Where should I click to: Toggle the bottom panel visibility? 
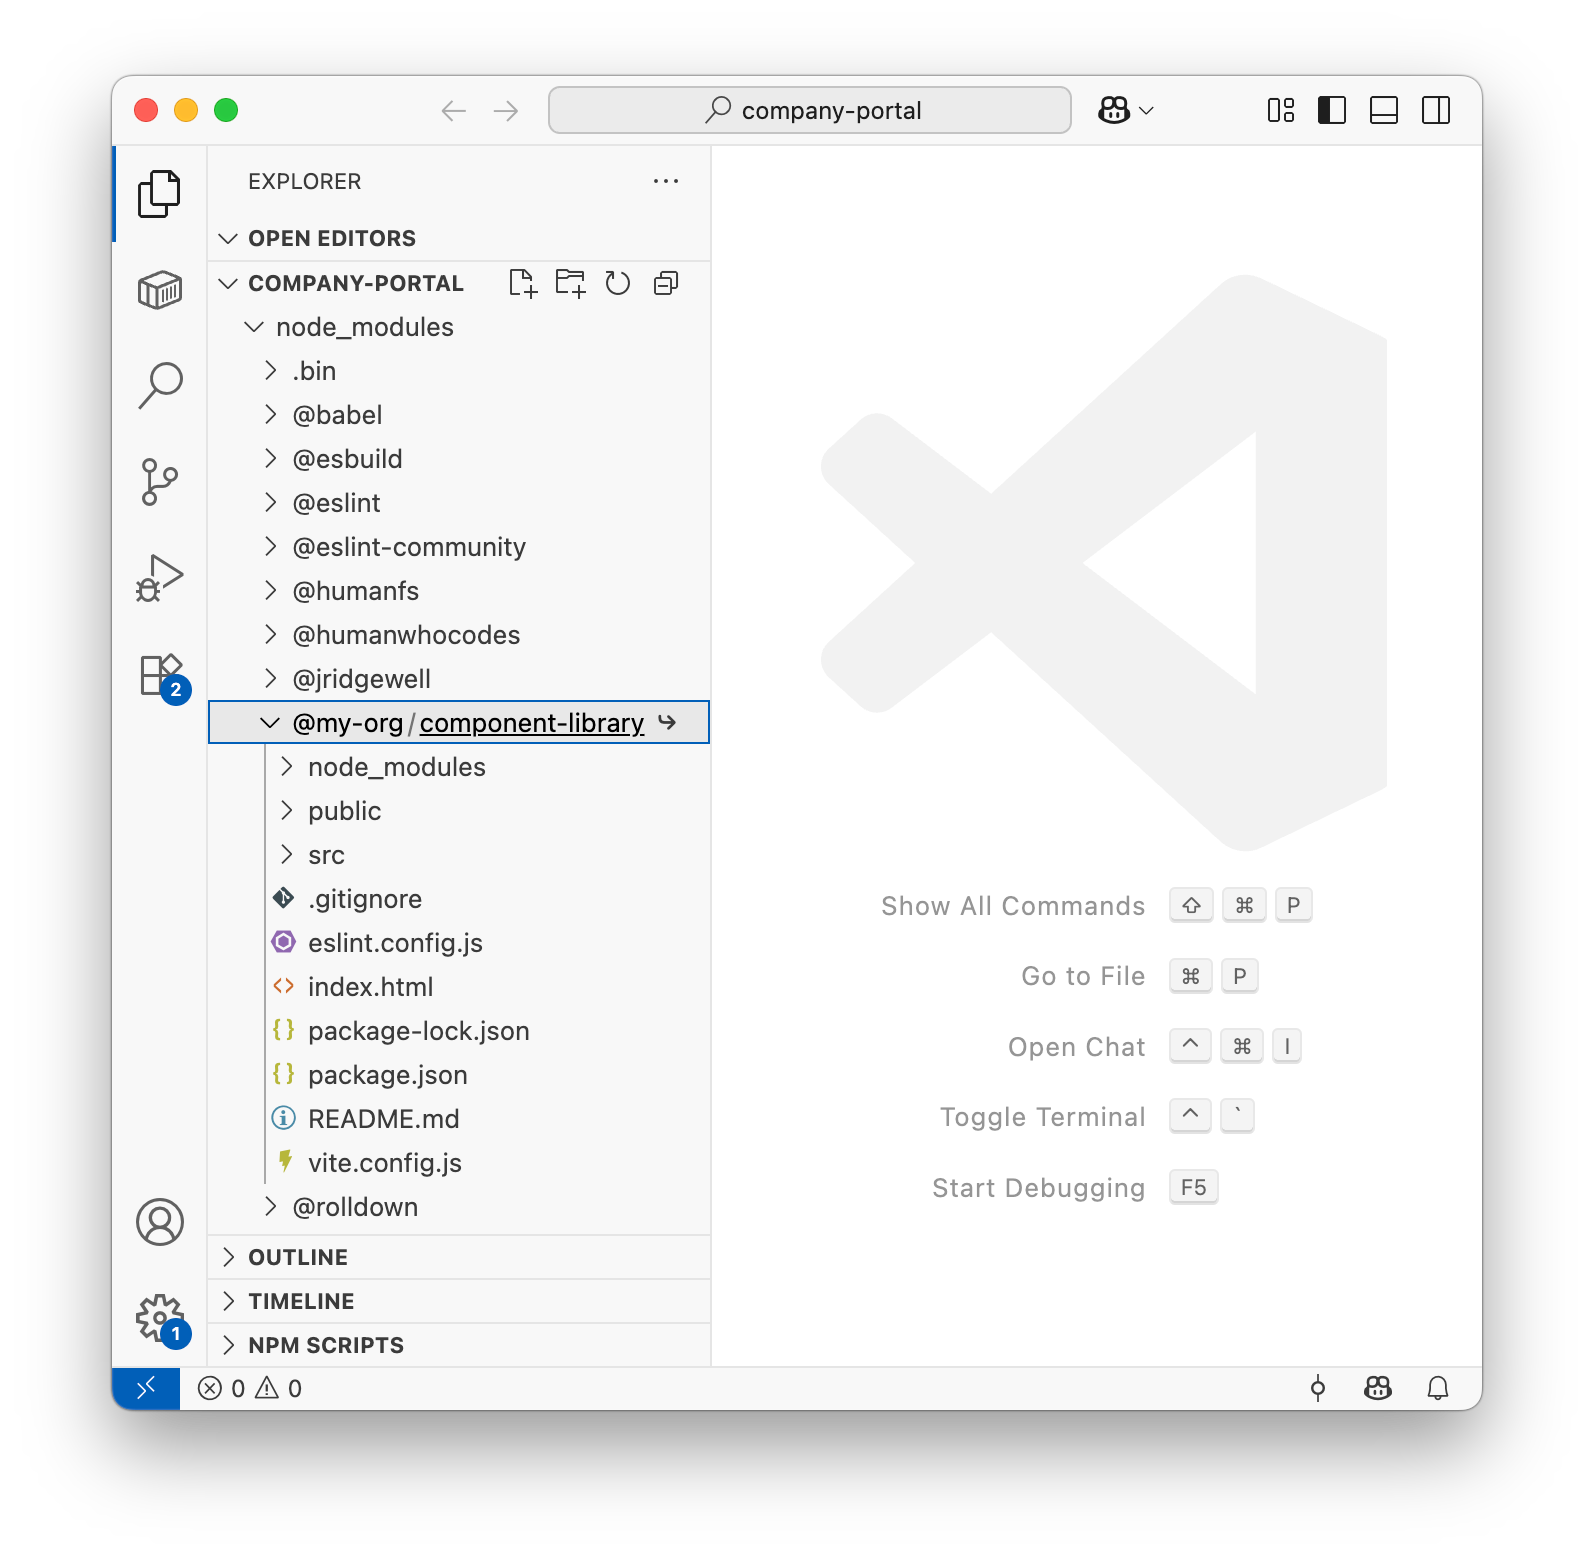[x=1384, y=110]
